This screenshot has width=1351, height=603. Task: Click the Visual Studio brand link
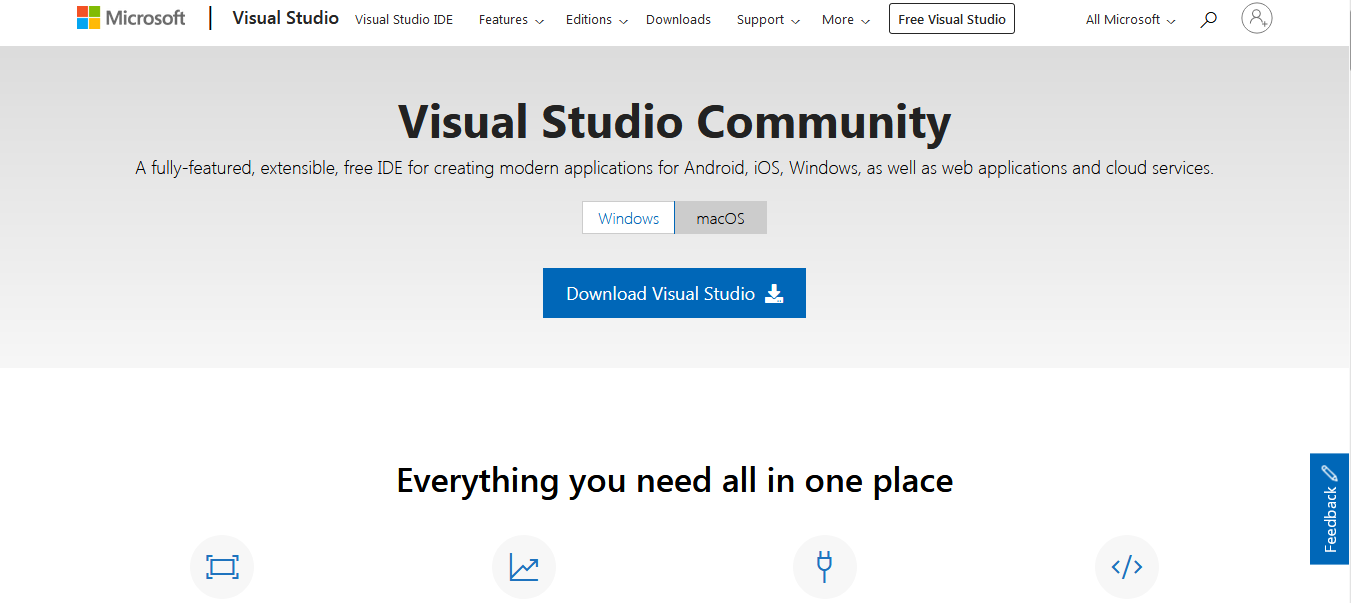pos(285,18)
